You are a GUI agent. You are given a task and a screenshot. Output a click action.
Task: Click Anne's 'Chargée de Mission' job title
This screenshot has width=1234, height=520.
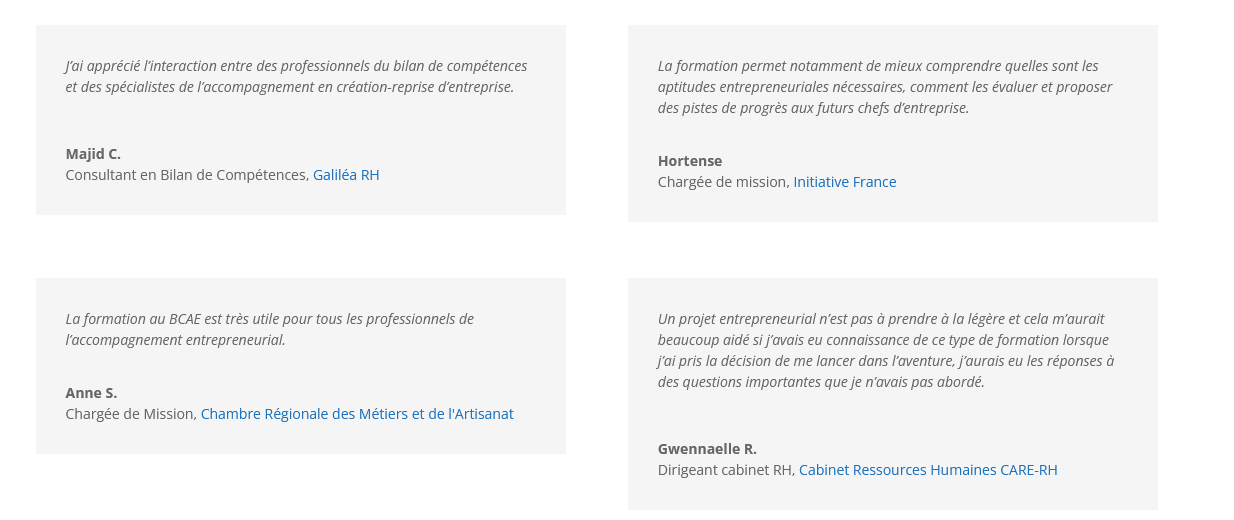pos(131,414)
